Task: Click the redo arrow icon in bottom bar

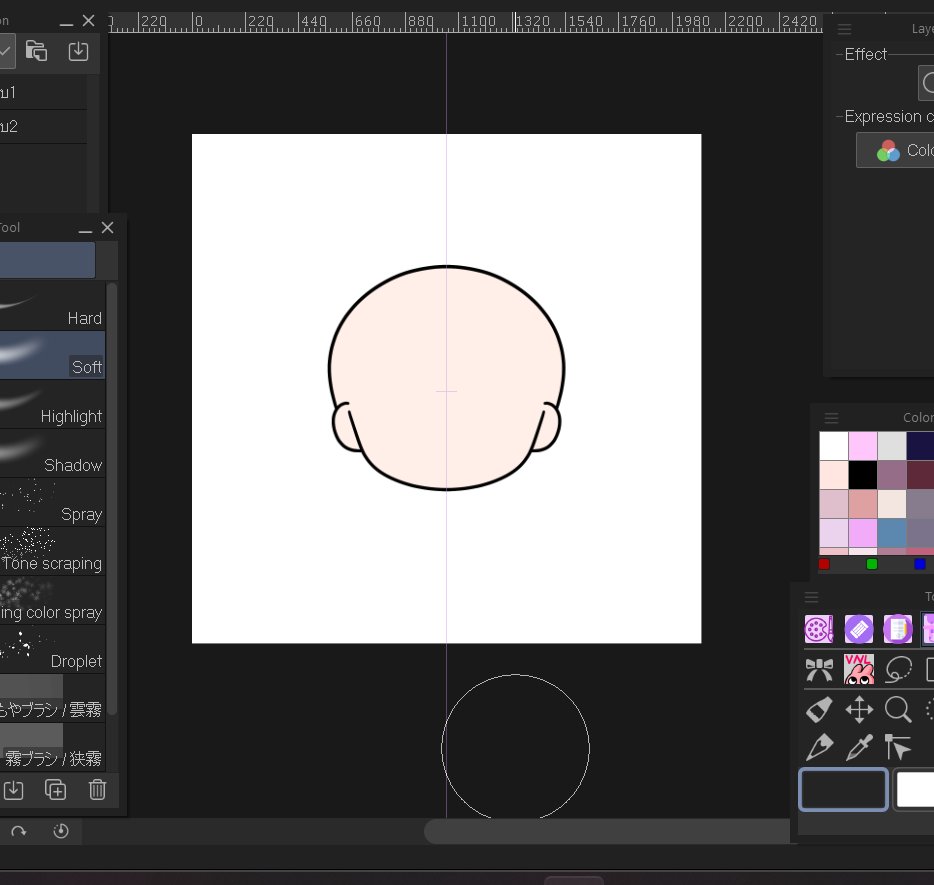Action: coord(18,831)
